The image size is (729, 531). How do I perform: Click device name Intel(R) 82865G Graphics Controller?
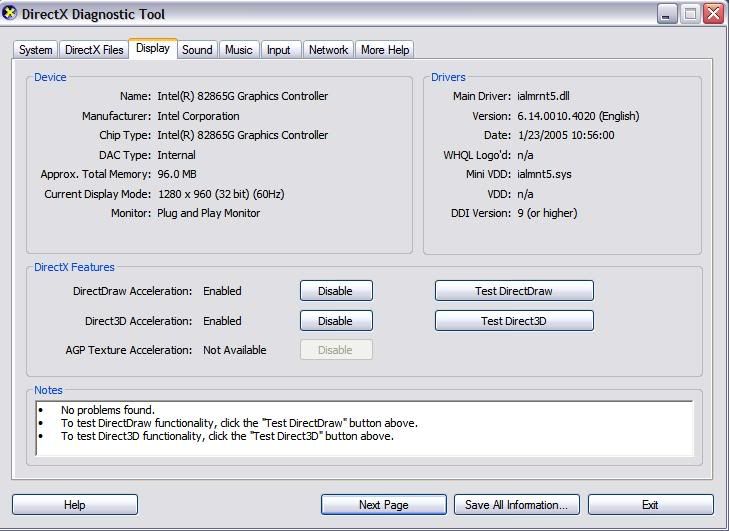(x=243, y=96)
